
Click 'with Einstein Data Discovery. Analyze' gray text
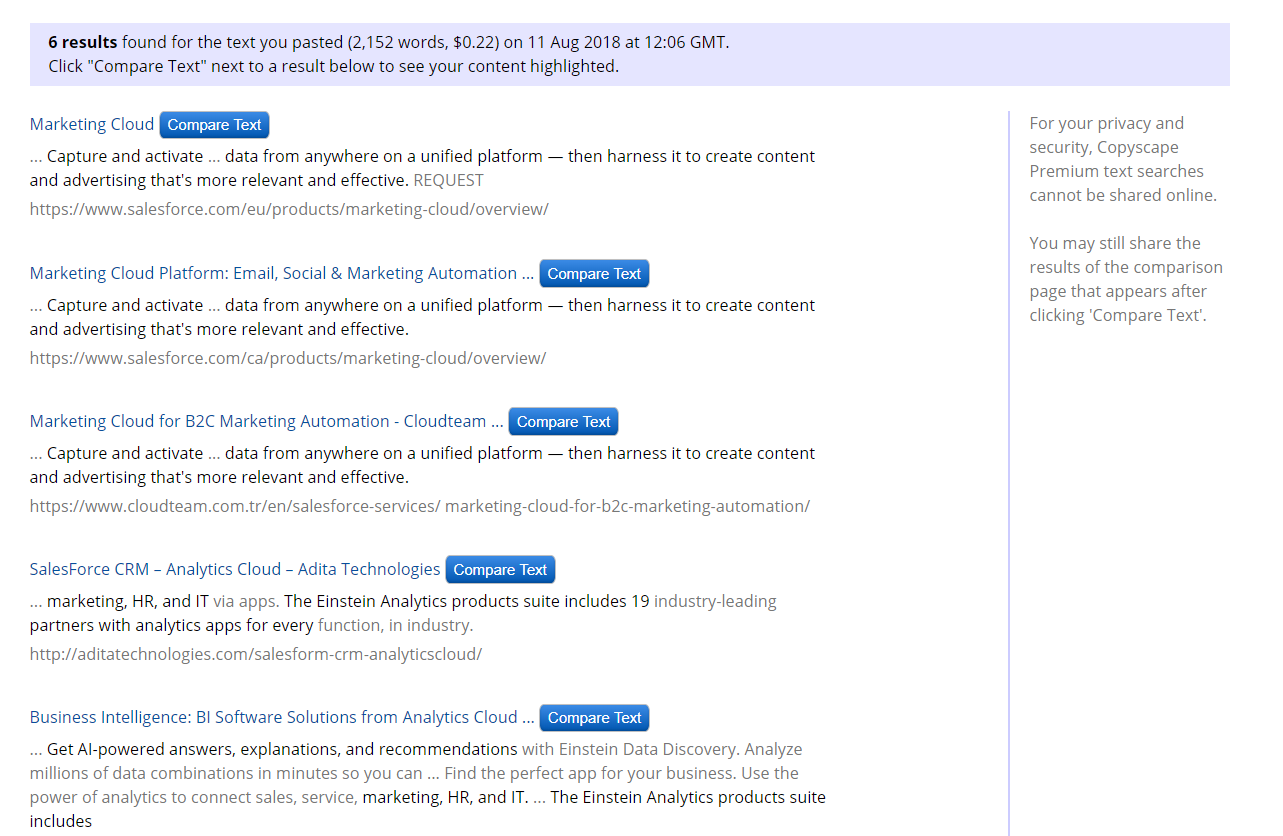662,749
